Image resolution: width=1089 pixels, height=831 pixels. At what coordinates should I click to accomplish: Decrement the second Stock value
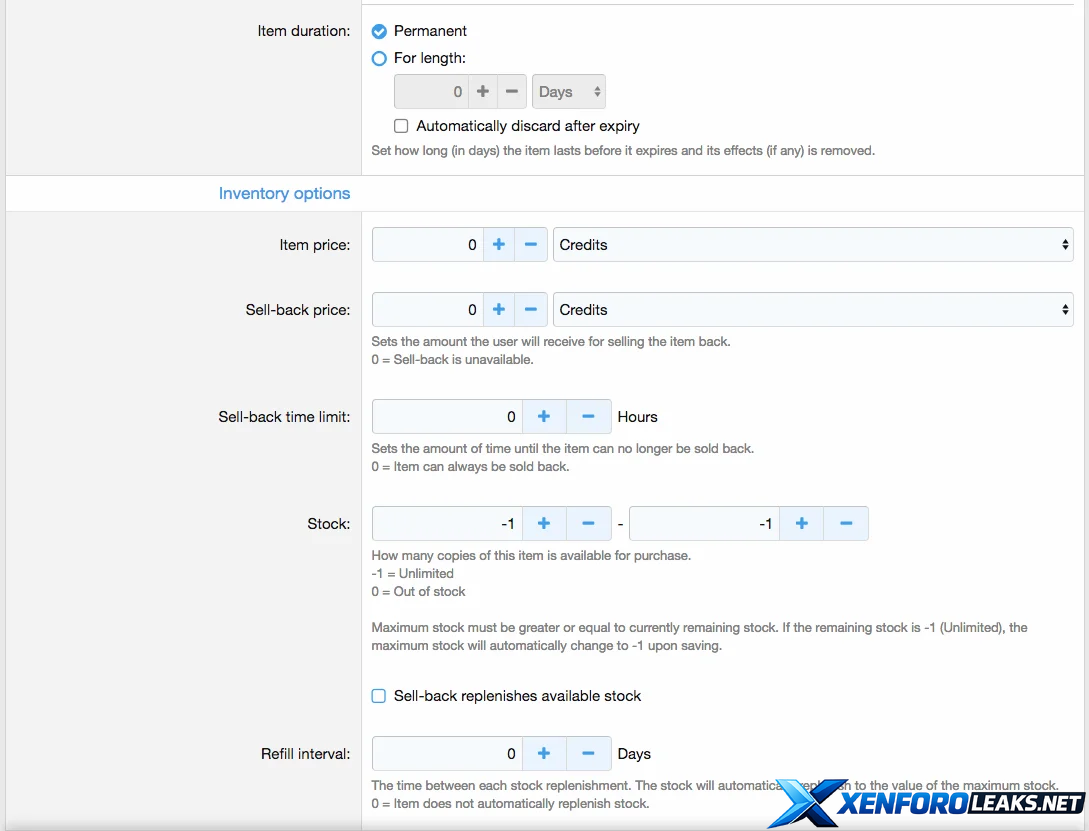pyautogui.click(x=846, y=524)
